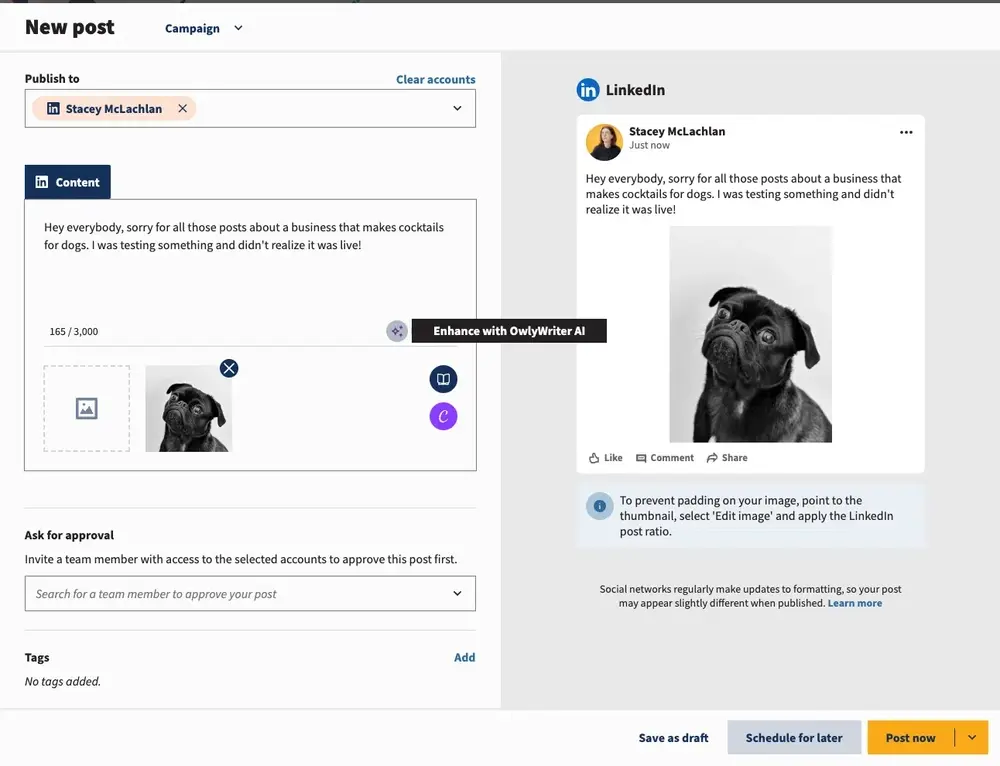Remove the pug image from the post
This screenshot has width=1000, height=766.
click(x=229, y=368)
